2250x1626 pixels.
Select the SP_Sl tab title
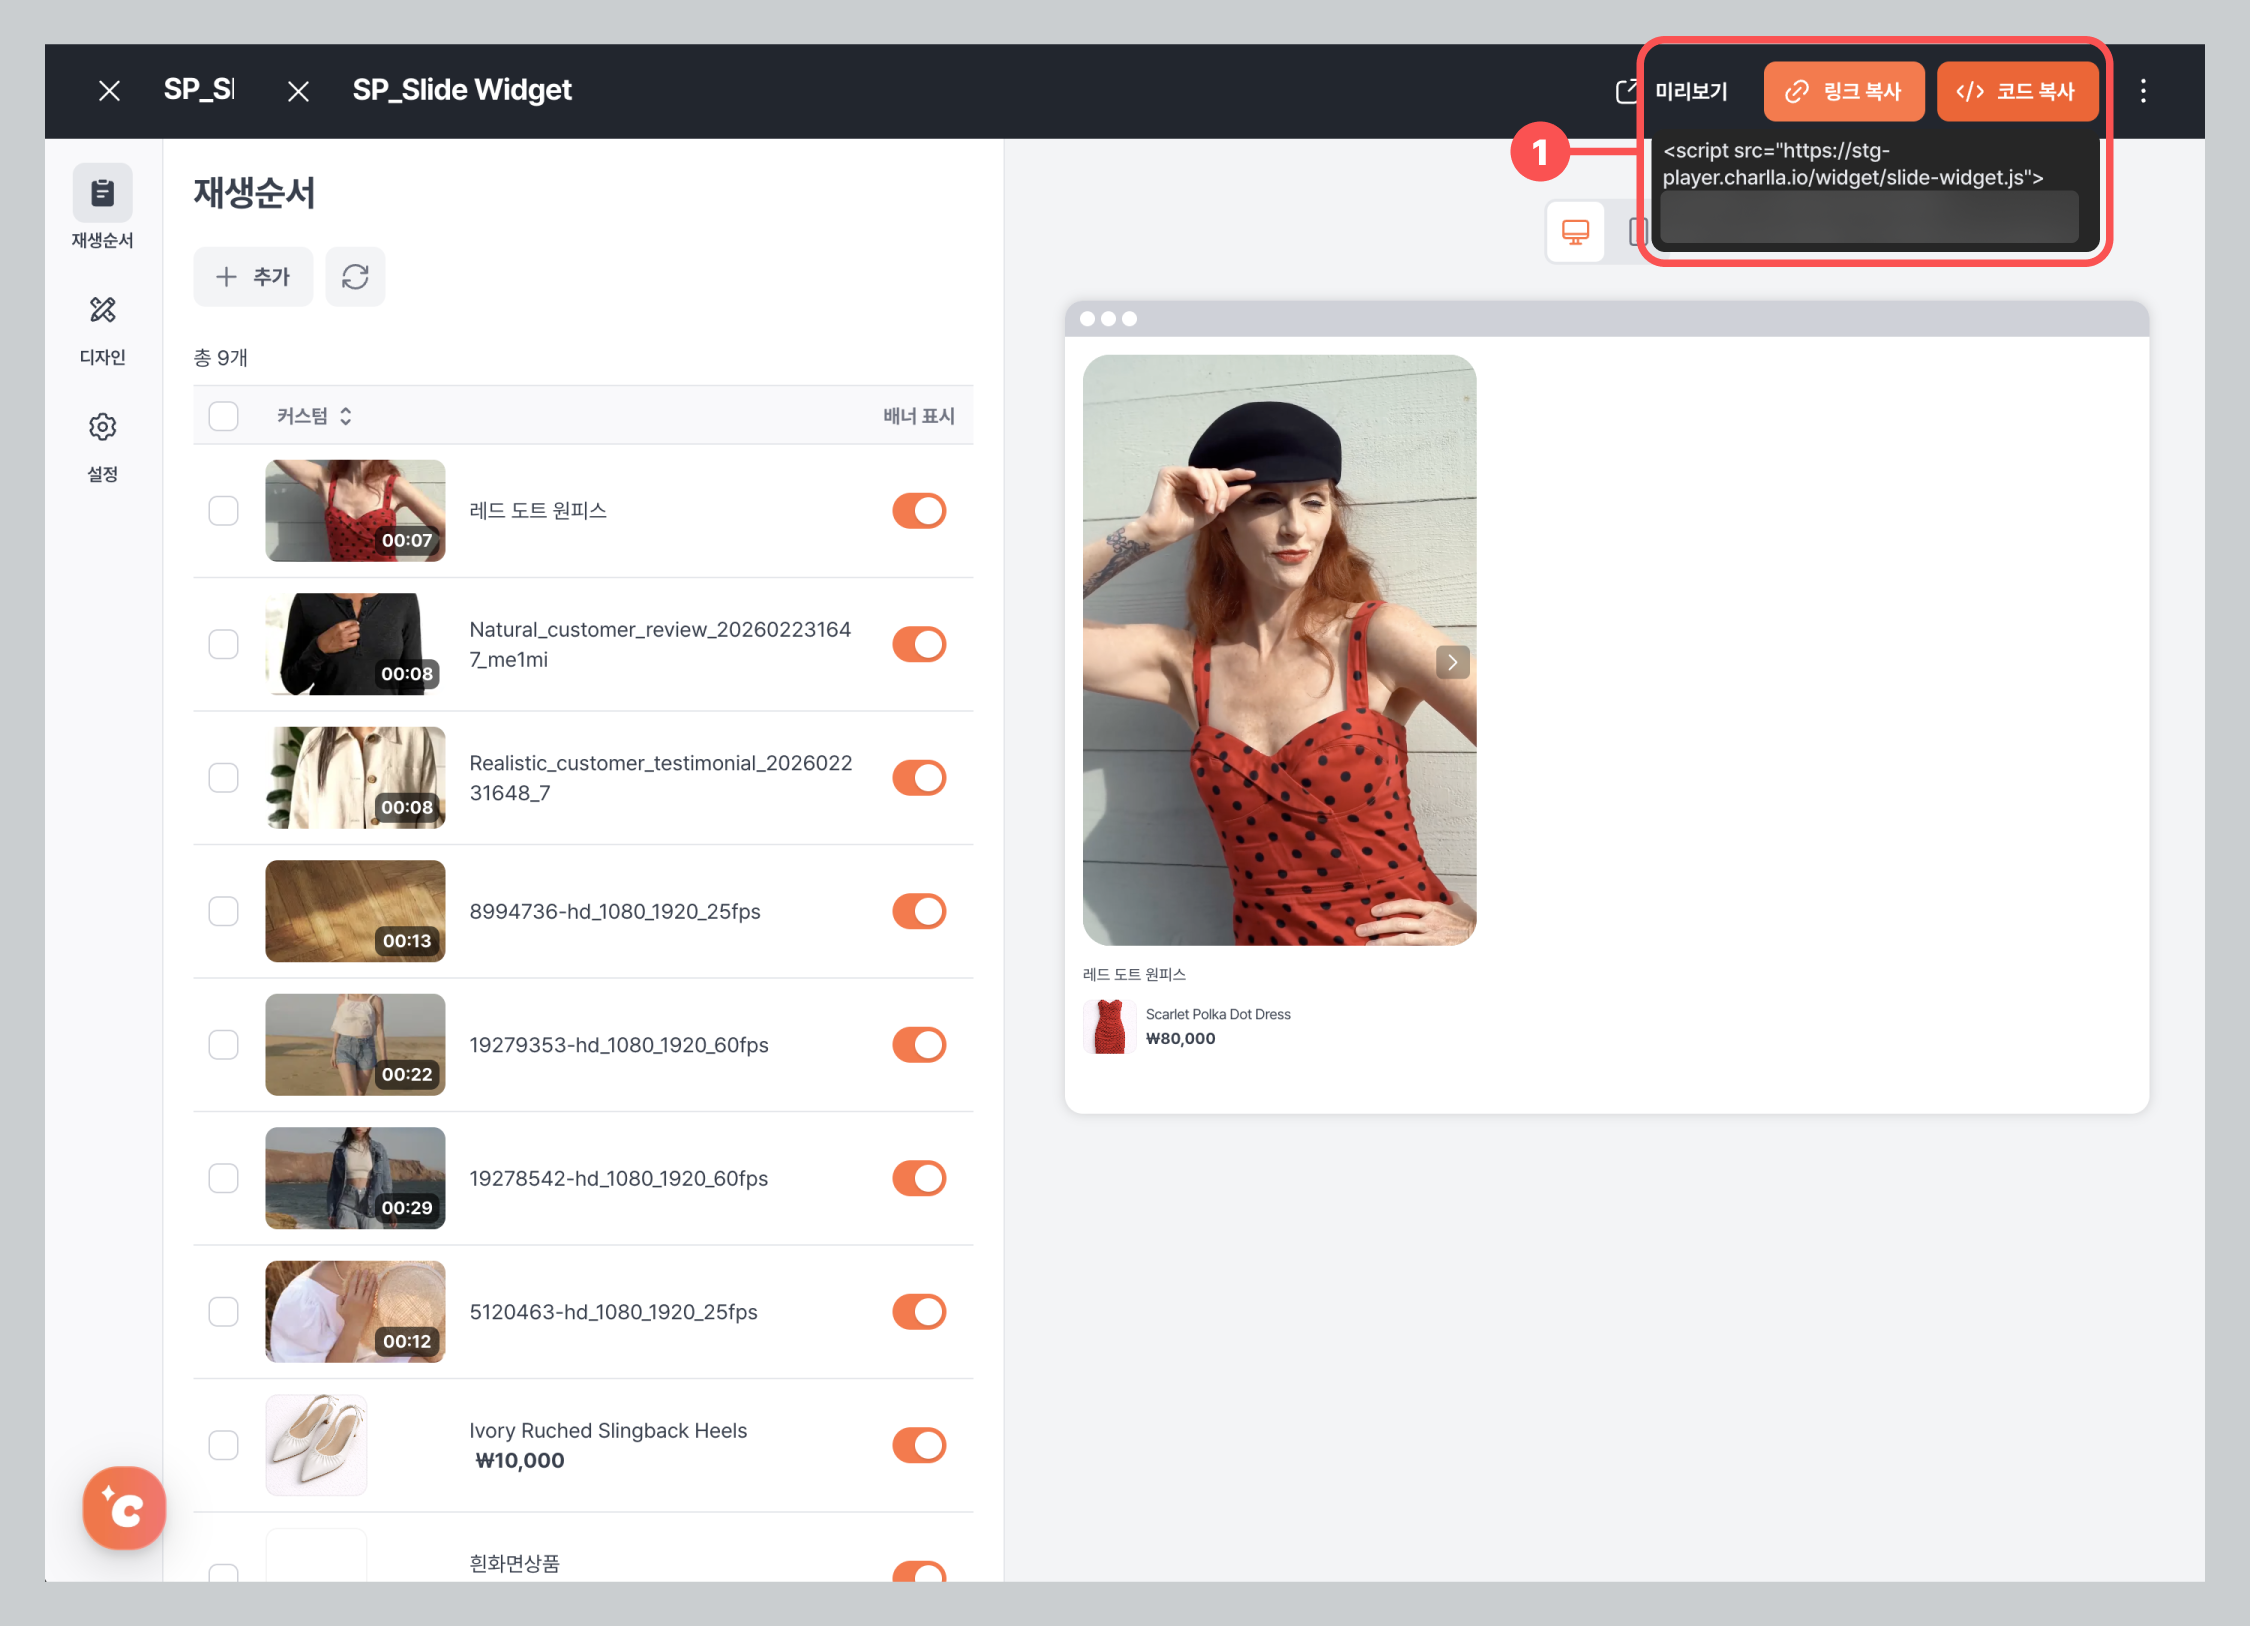point(199,90)
